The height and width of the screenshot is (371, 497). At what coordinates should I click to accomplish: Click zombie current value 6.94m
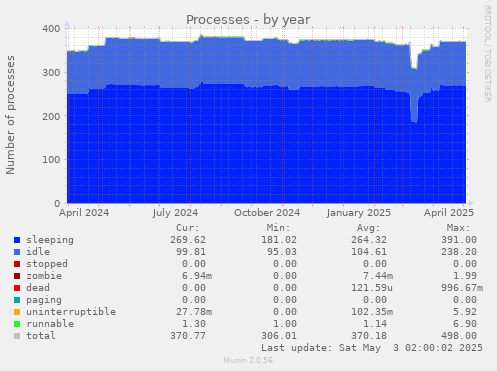pos(197,276)
